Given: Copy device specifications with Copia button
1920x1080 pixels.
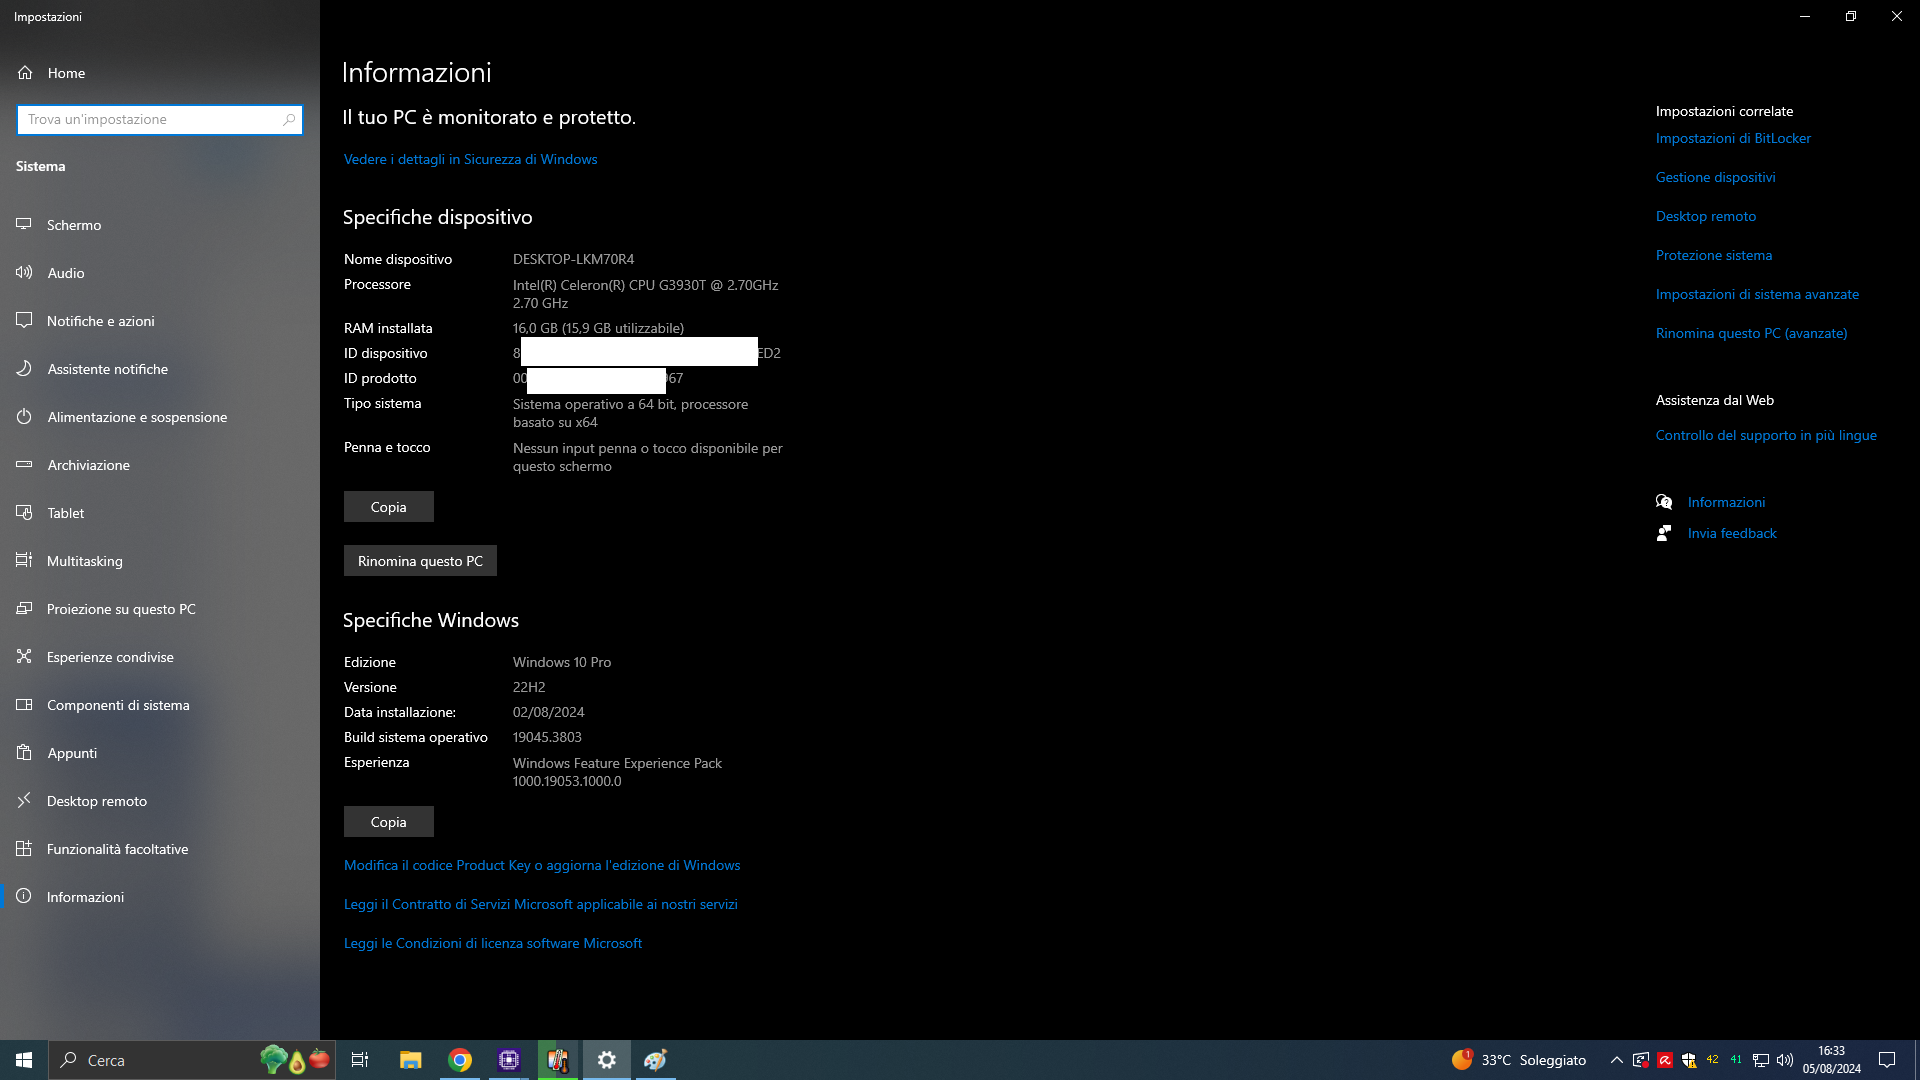Looking at the screenshot, I should (388, 507).
